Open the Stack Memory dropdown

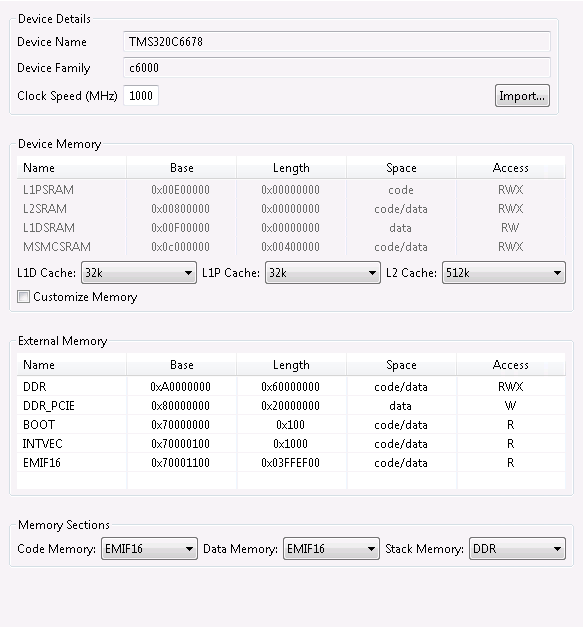point(517,549)
